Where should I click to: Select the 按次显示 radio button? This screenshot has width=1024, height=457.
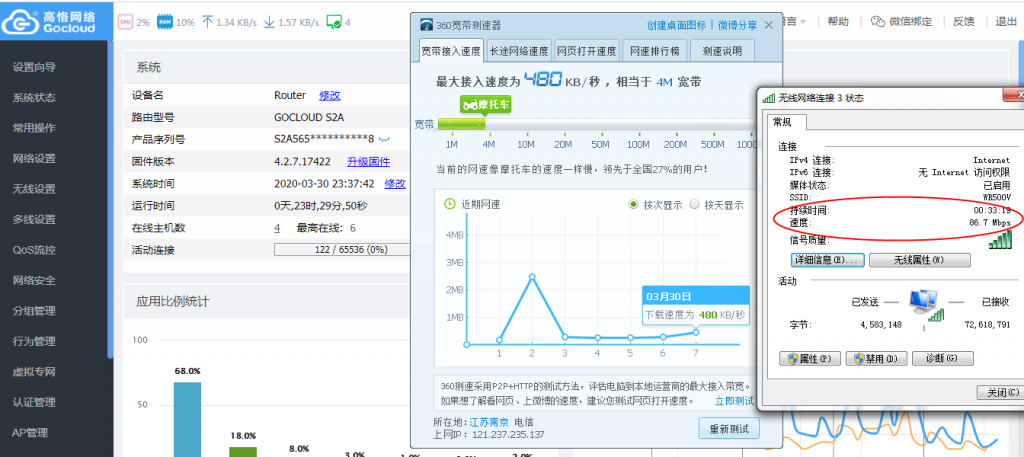(632, 205)
